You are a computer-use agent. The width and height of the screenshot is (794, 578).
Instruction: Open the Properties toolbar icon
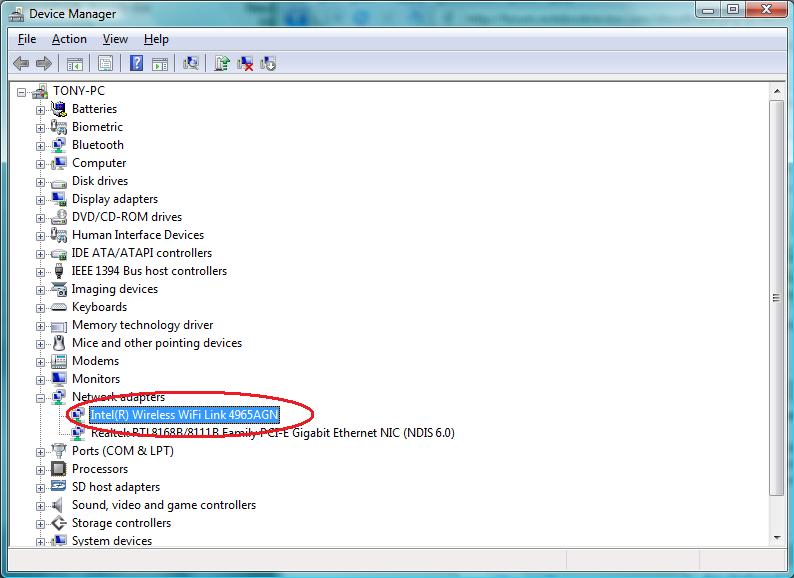pyautogui.click(x=105, y=64)
